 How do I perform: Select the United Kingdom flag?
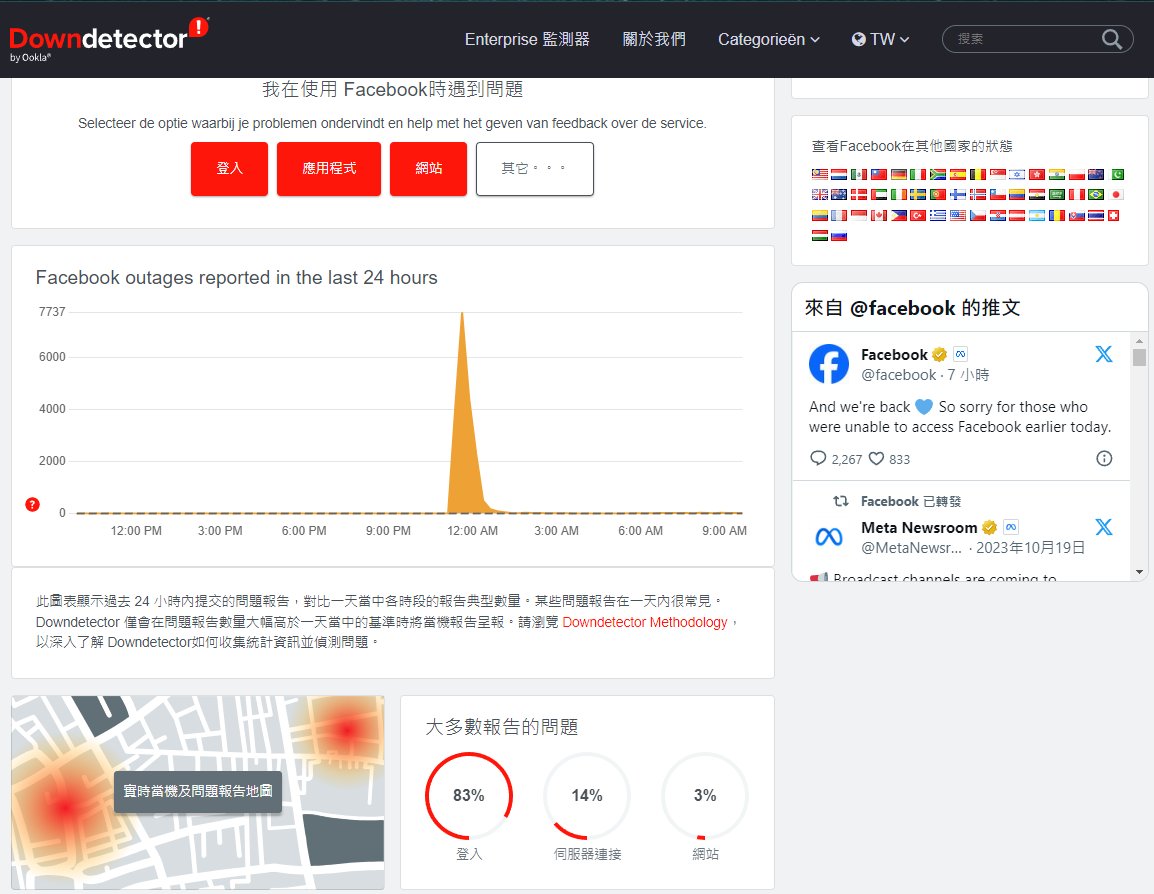pos(820,194)
